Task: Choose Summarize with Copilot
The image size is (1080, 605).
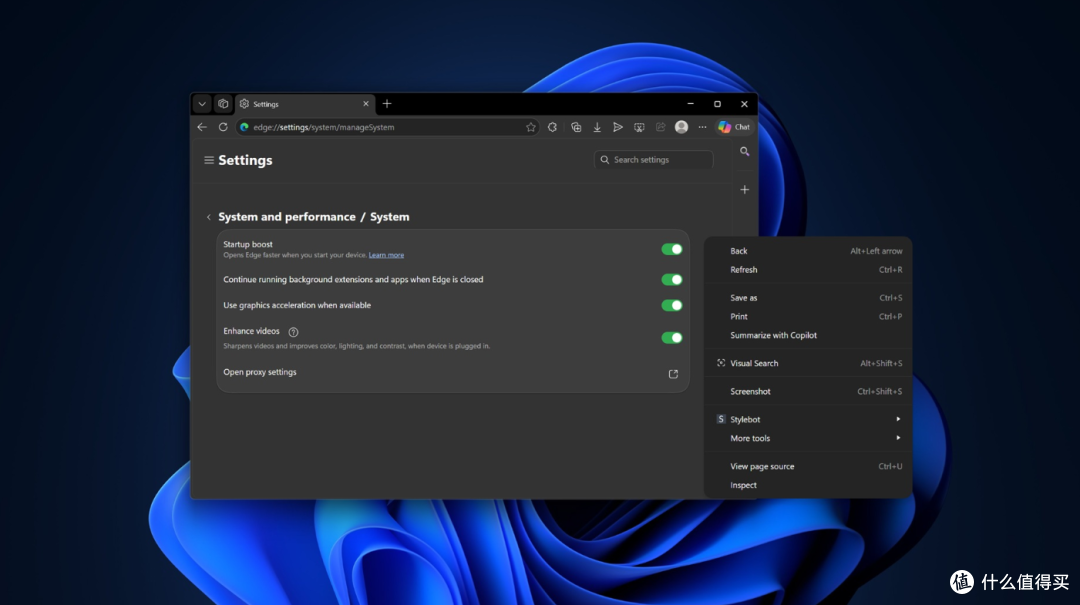Action: pyautogui.click(x=808, y=336)
